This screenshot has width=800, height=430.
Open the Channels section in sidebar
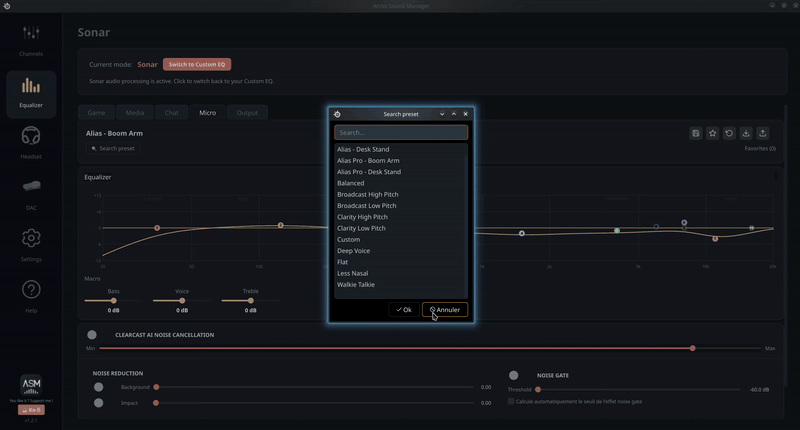click(x=31, y=41)
